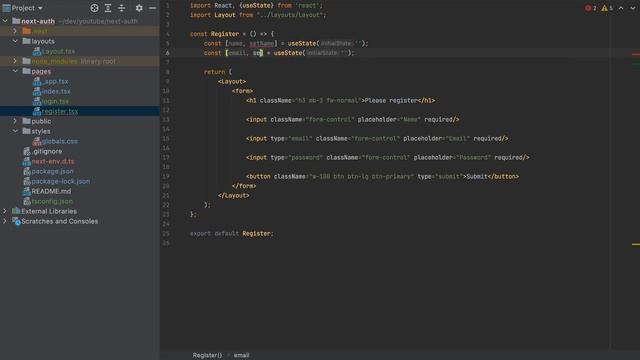640x360 pixels.
Task: Click the Select Opened File target icon
Action: 94,8
